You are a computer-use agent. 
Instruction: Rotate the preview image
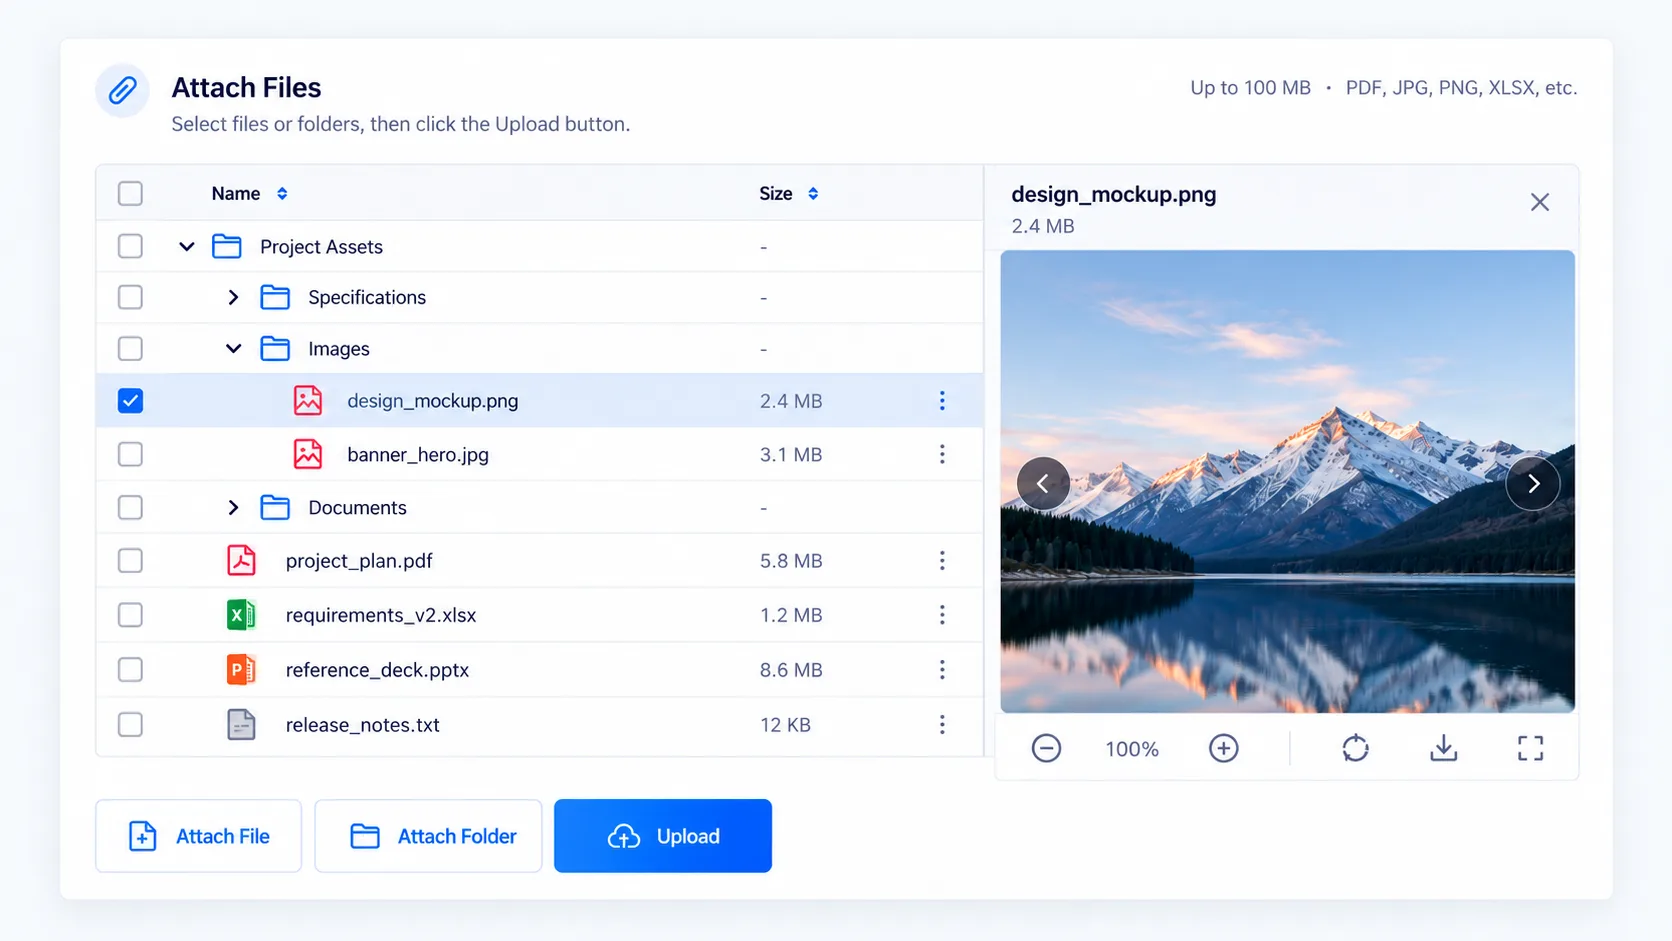point(1355,748)
